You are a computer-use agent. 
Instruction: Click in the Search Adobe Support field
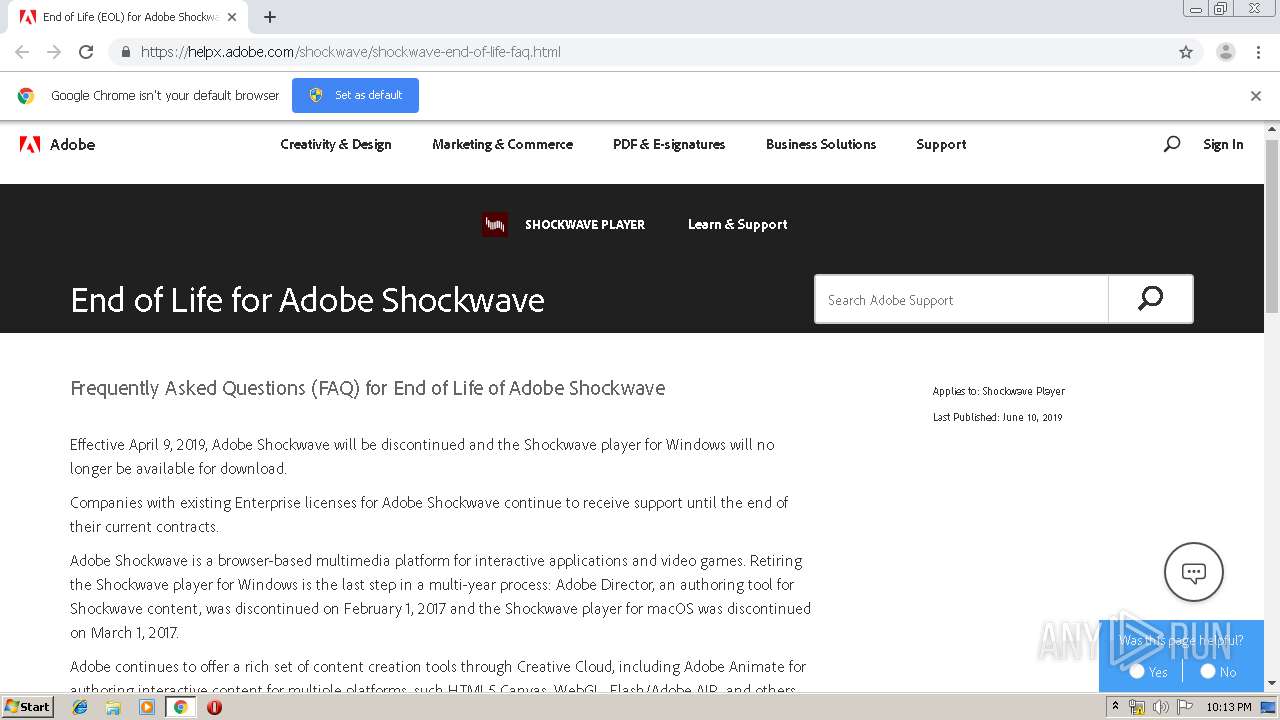(961, 299)
